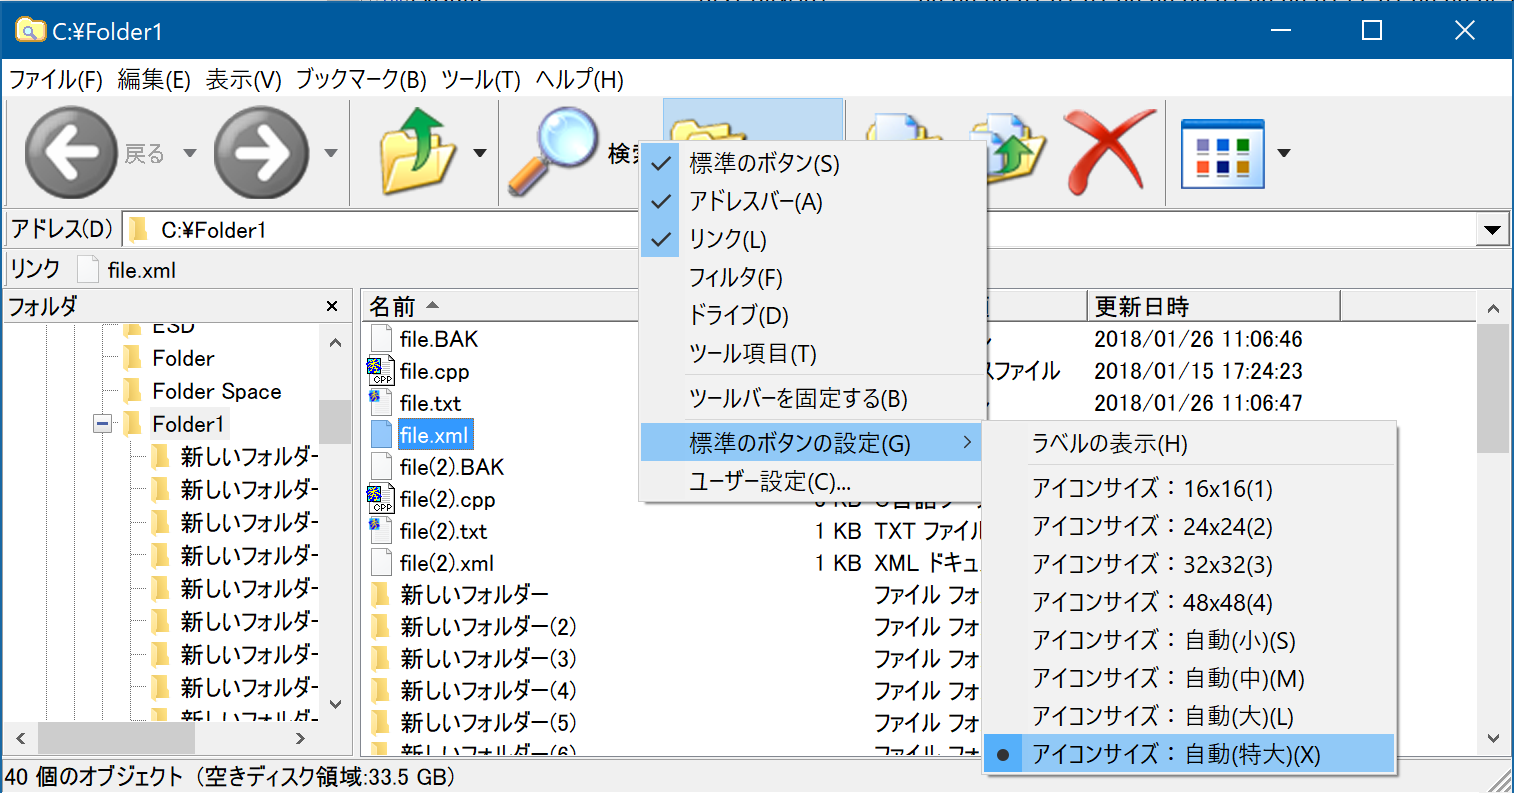The height and width of the screenshot is (793, 1514).
Task: Click the Forward arrow toolbar button
Action: tap(261, 153)
